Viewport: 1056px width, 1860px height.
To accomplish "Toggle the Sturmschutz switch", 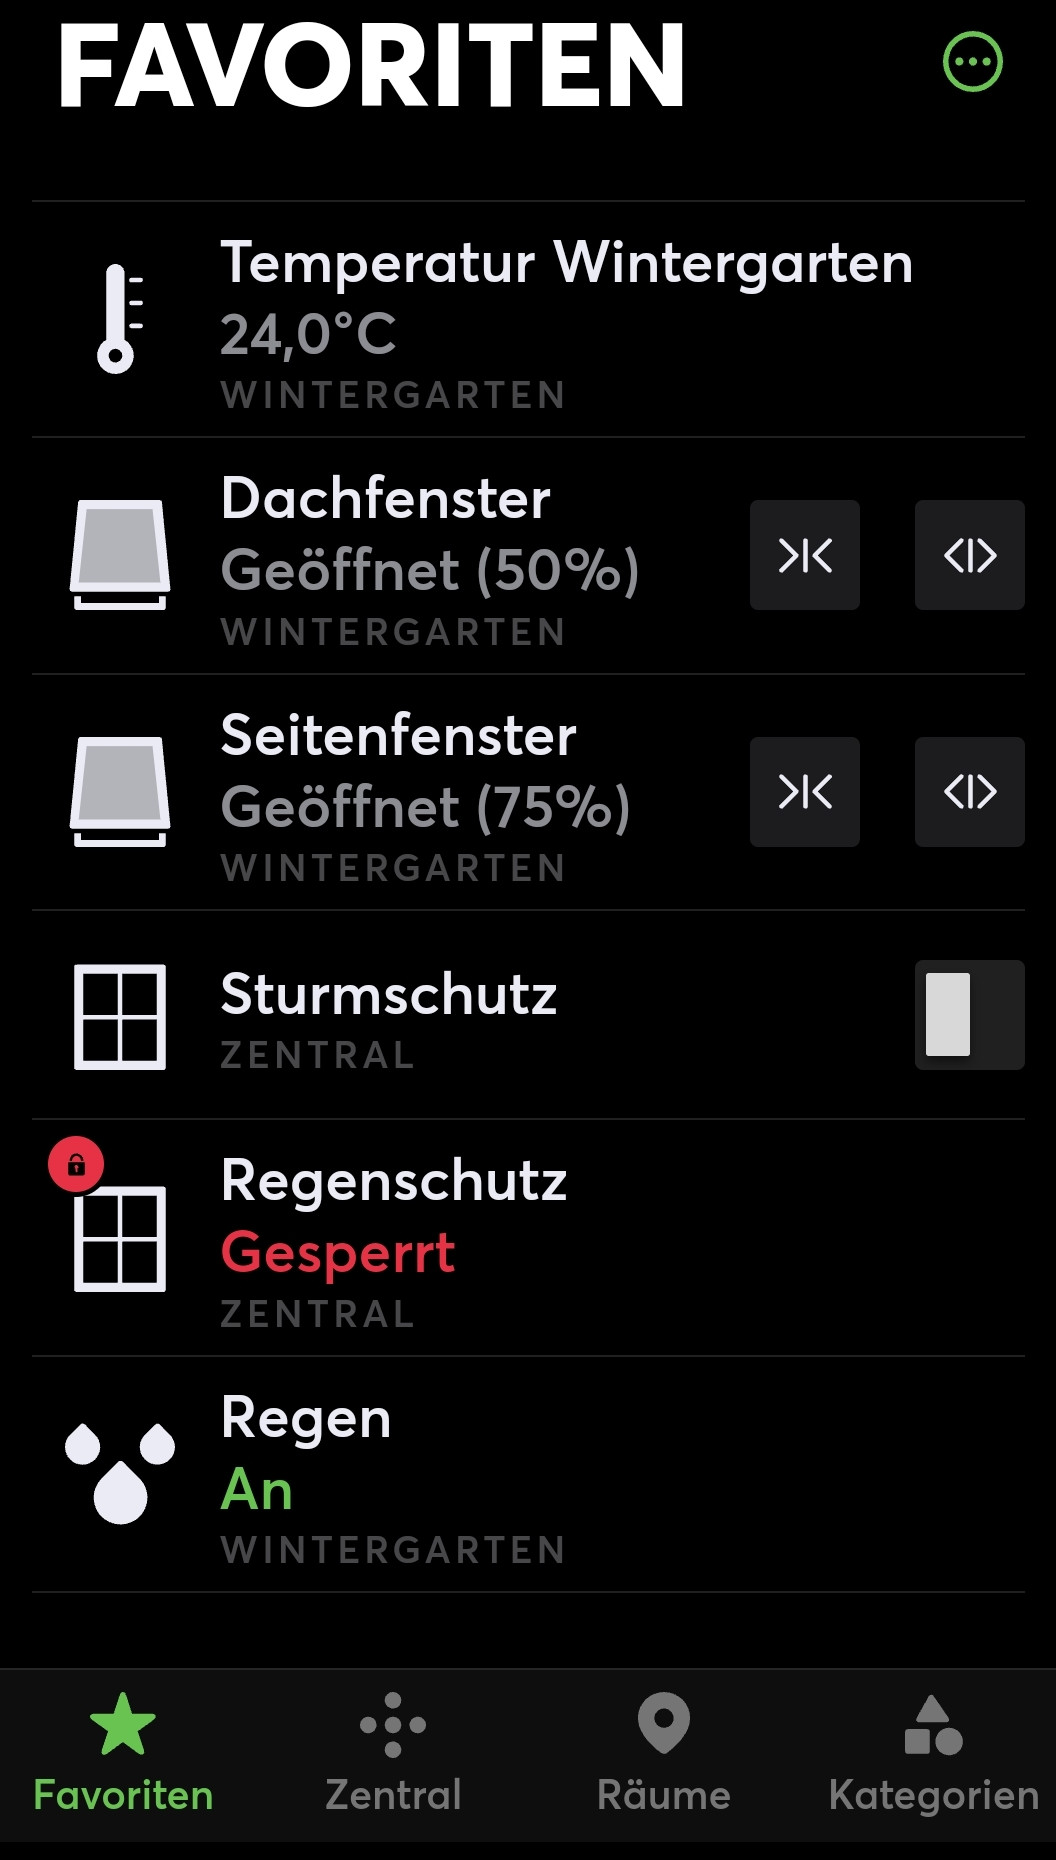I will tap(969, 1015).
